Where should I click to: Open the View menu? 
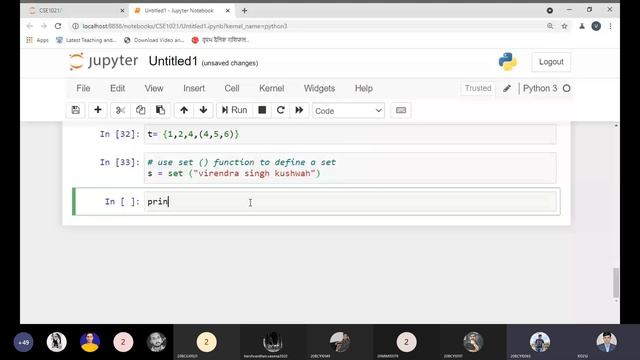(x=154, y=88)
